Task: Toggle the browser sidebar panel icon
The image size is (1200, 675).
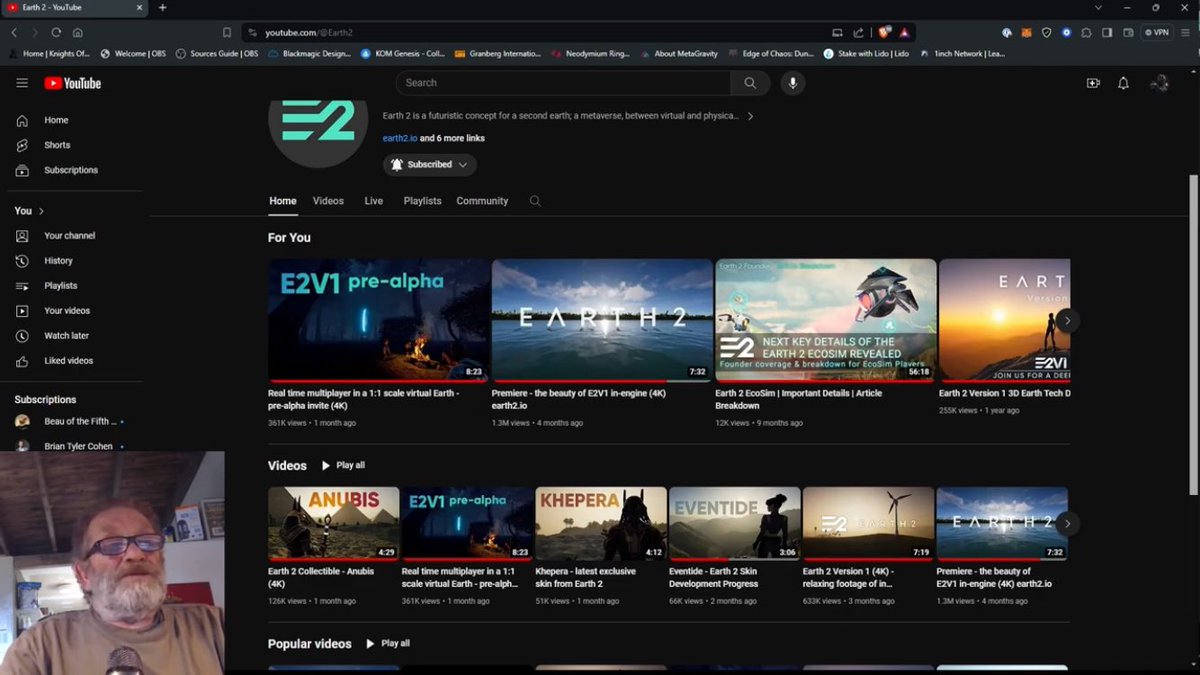Action: pyautogui.click(x=1107, y=32)
